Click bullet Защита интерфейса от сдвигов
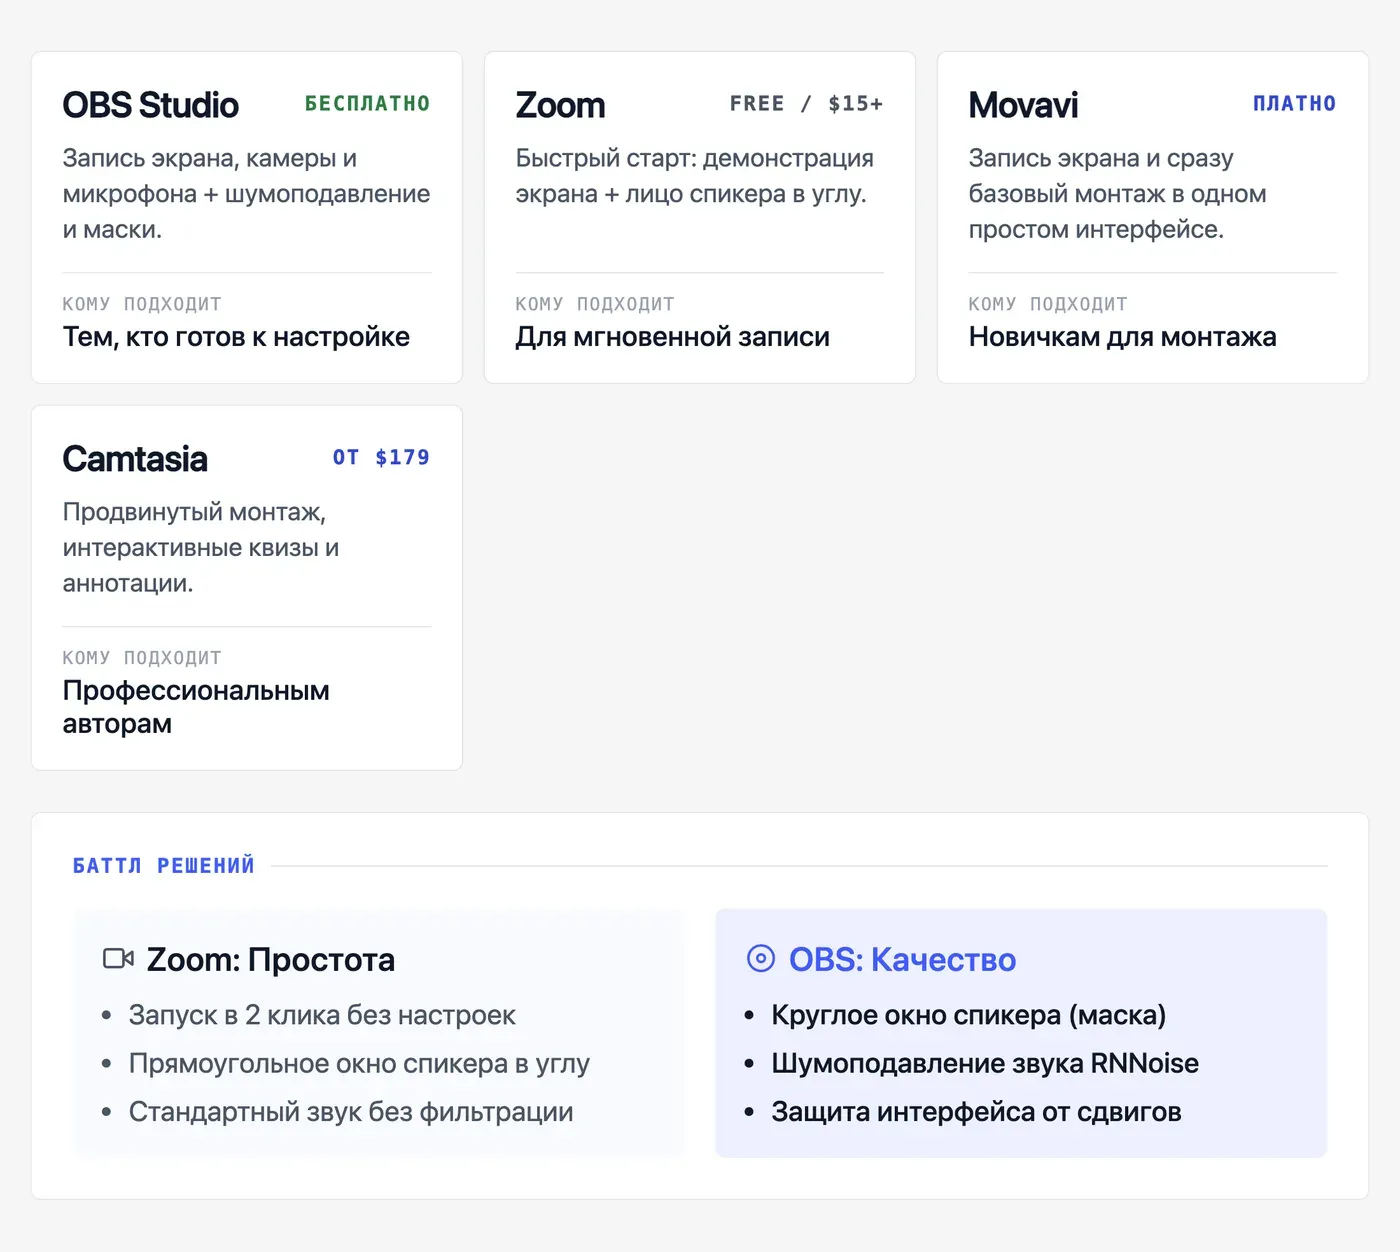Viewport: 1400px width, 1252px height. 977,1112
